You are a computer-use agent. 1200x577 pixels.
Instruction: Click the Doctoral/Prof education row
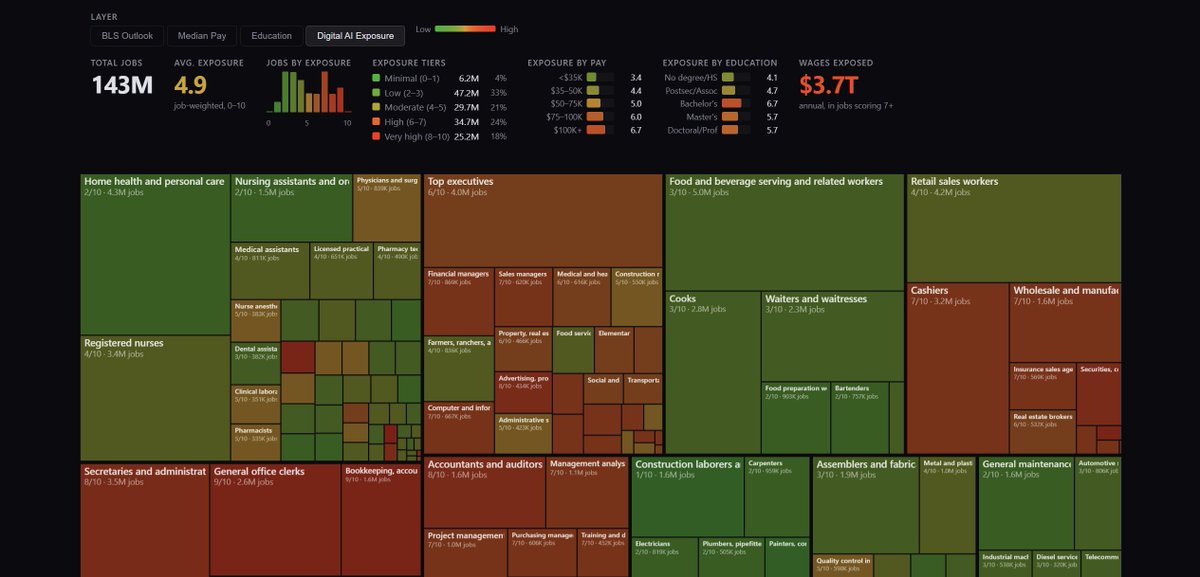pyautogui.click(x=720, y=130)
